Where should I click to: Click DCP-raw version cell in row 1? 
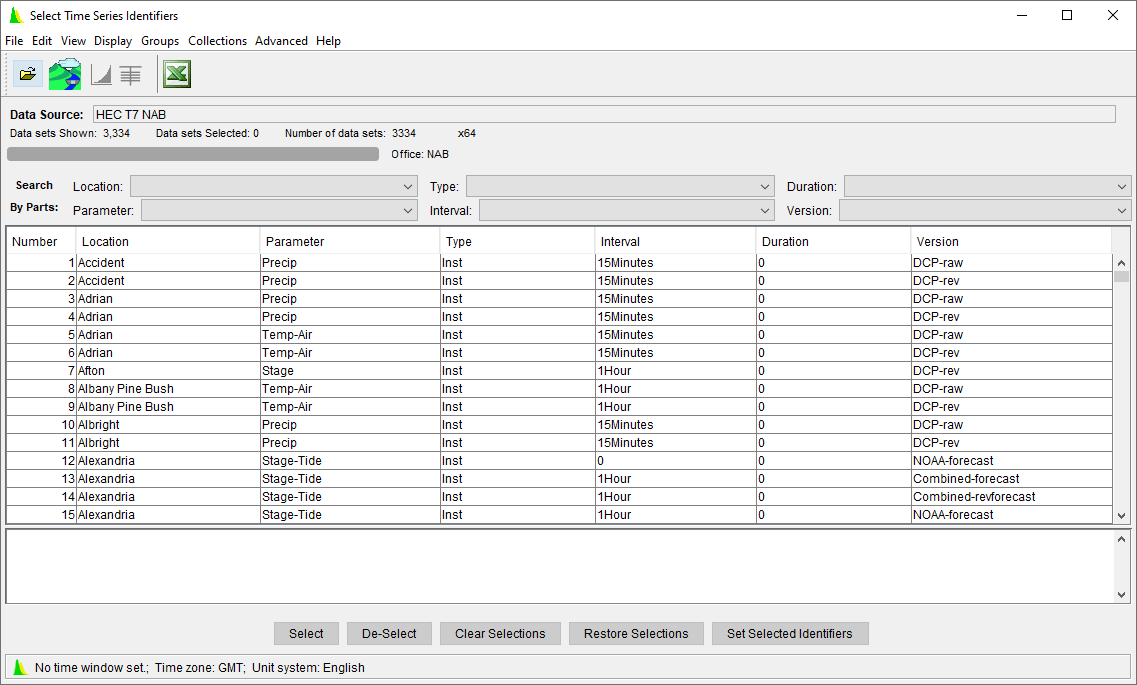[x=1011, y=262]
